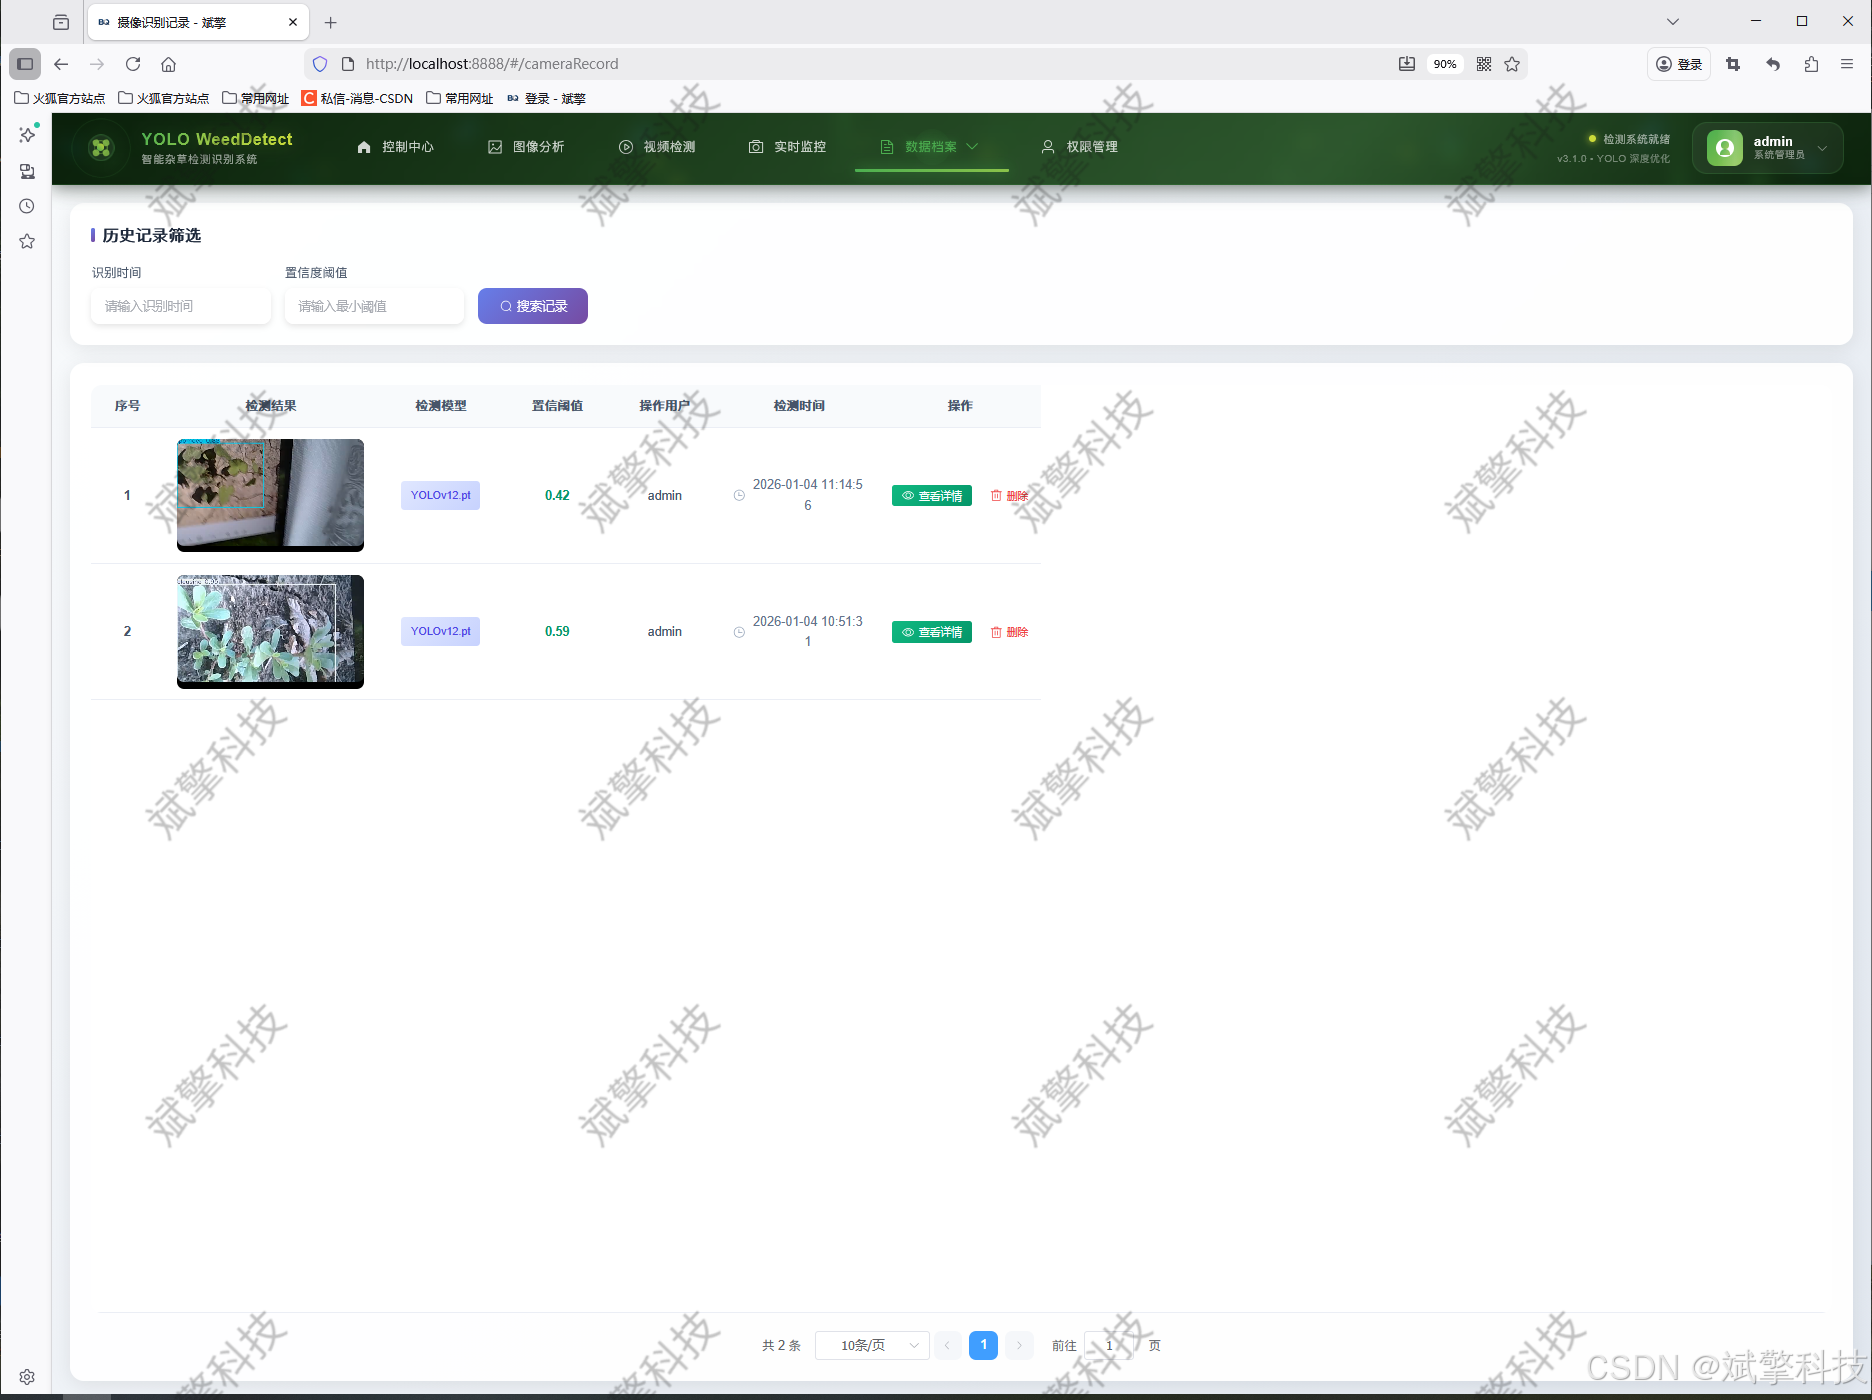This screenshot has width=1872, height=1400.
Task: Delete record 2
Action: (1010, 632)
